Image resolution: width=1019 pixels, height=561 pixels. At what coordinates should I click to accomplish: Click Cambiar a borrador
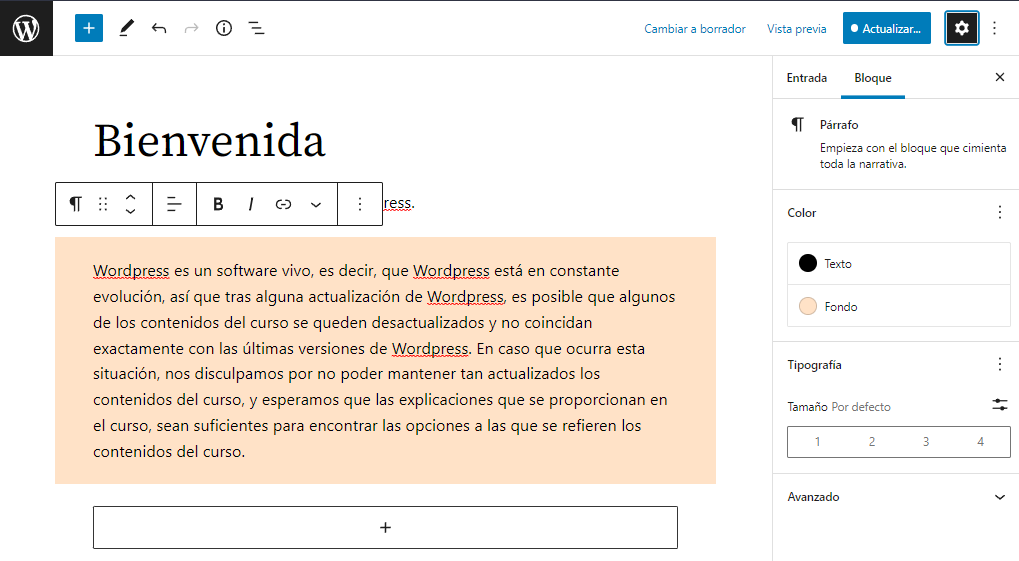click(695, 29)
